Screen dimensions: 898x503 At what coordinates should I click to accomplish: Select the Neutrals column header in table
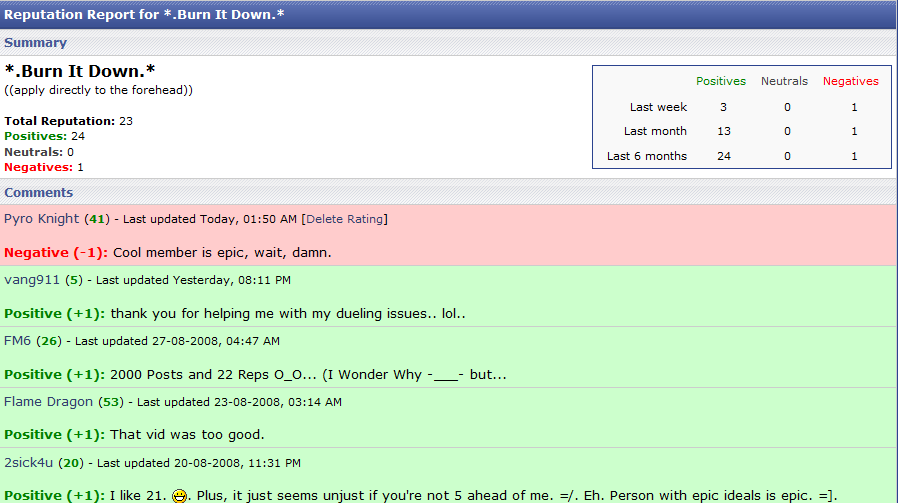(x=784, y=82)
